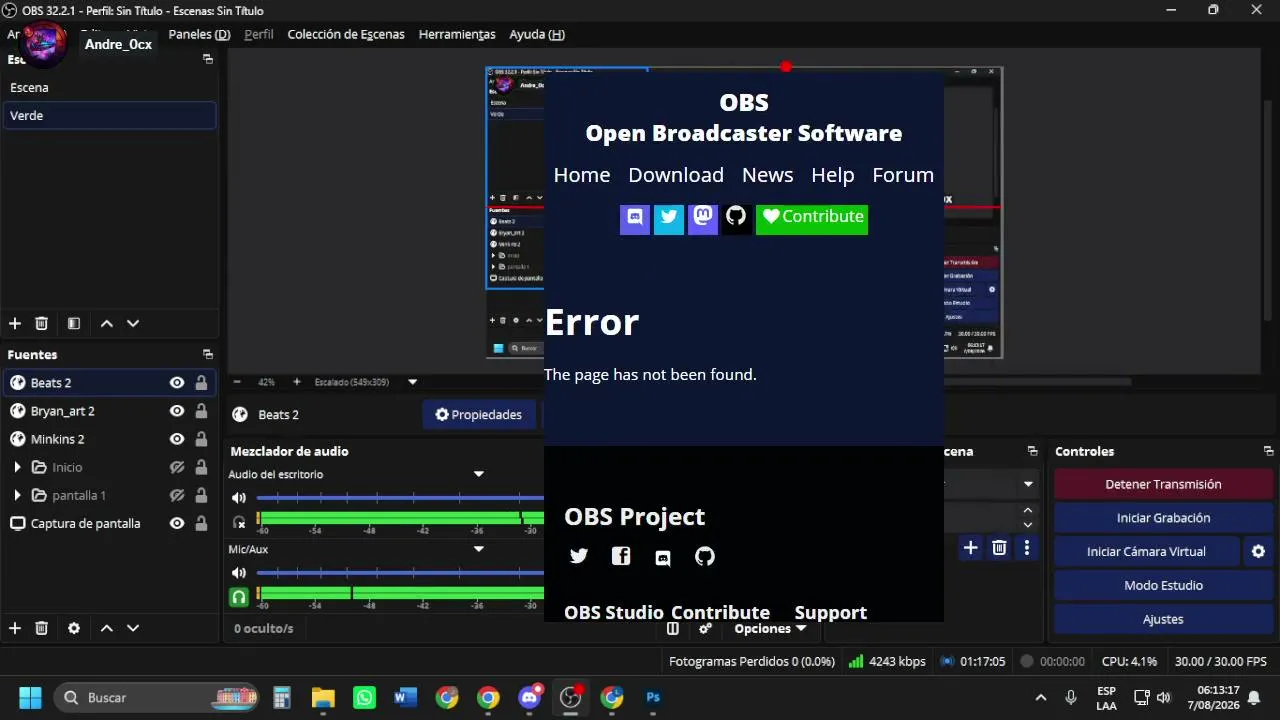
Task: Go to Download on OBS web page
Action: pyautogui.click(x=676, y=175)
